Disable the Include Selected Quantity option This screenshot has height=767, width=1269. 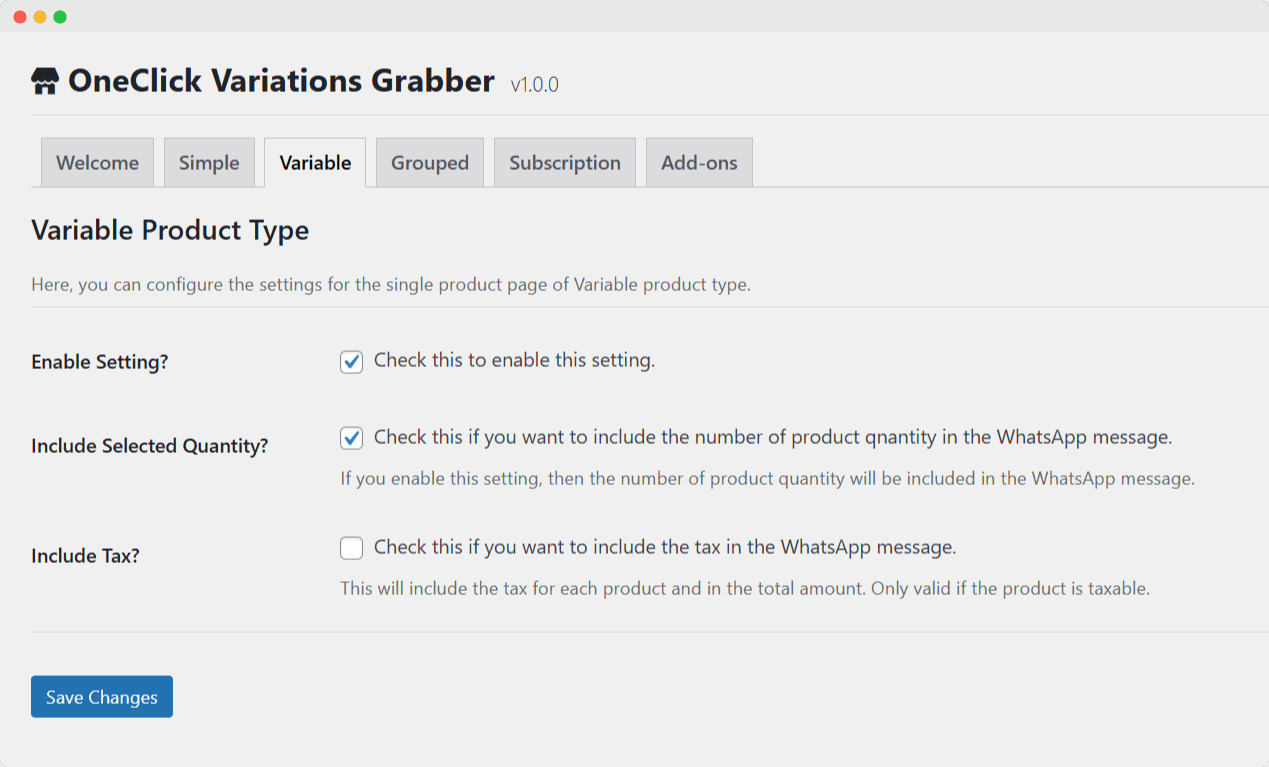pyautogui.click(x=351, y=437)
